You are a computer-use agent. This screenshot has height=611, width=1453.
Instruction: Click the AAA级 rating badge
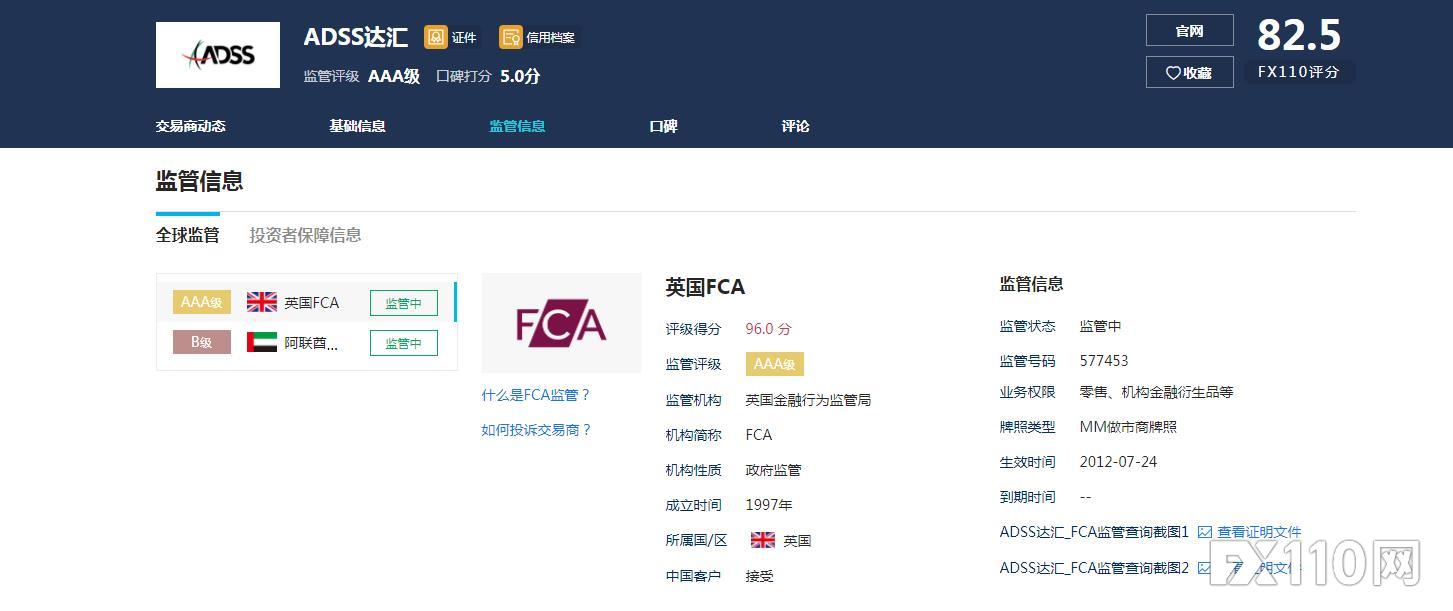774,364
